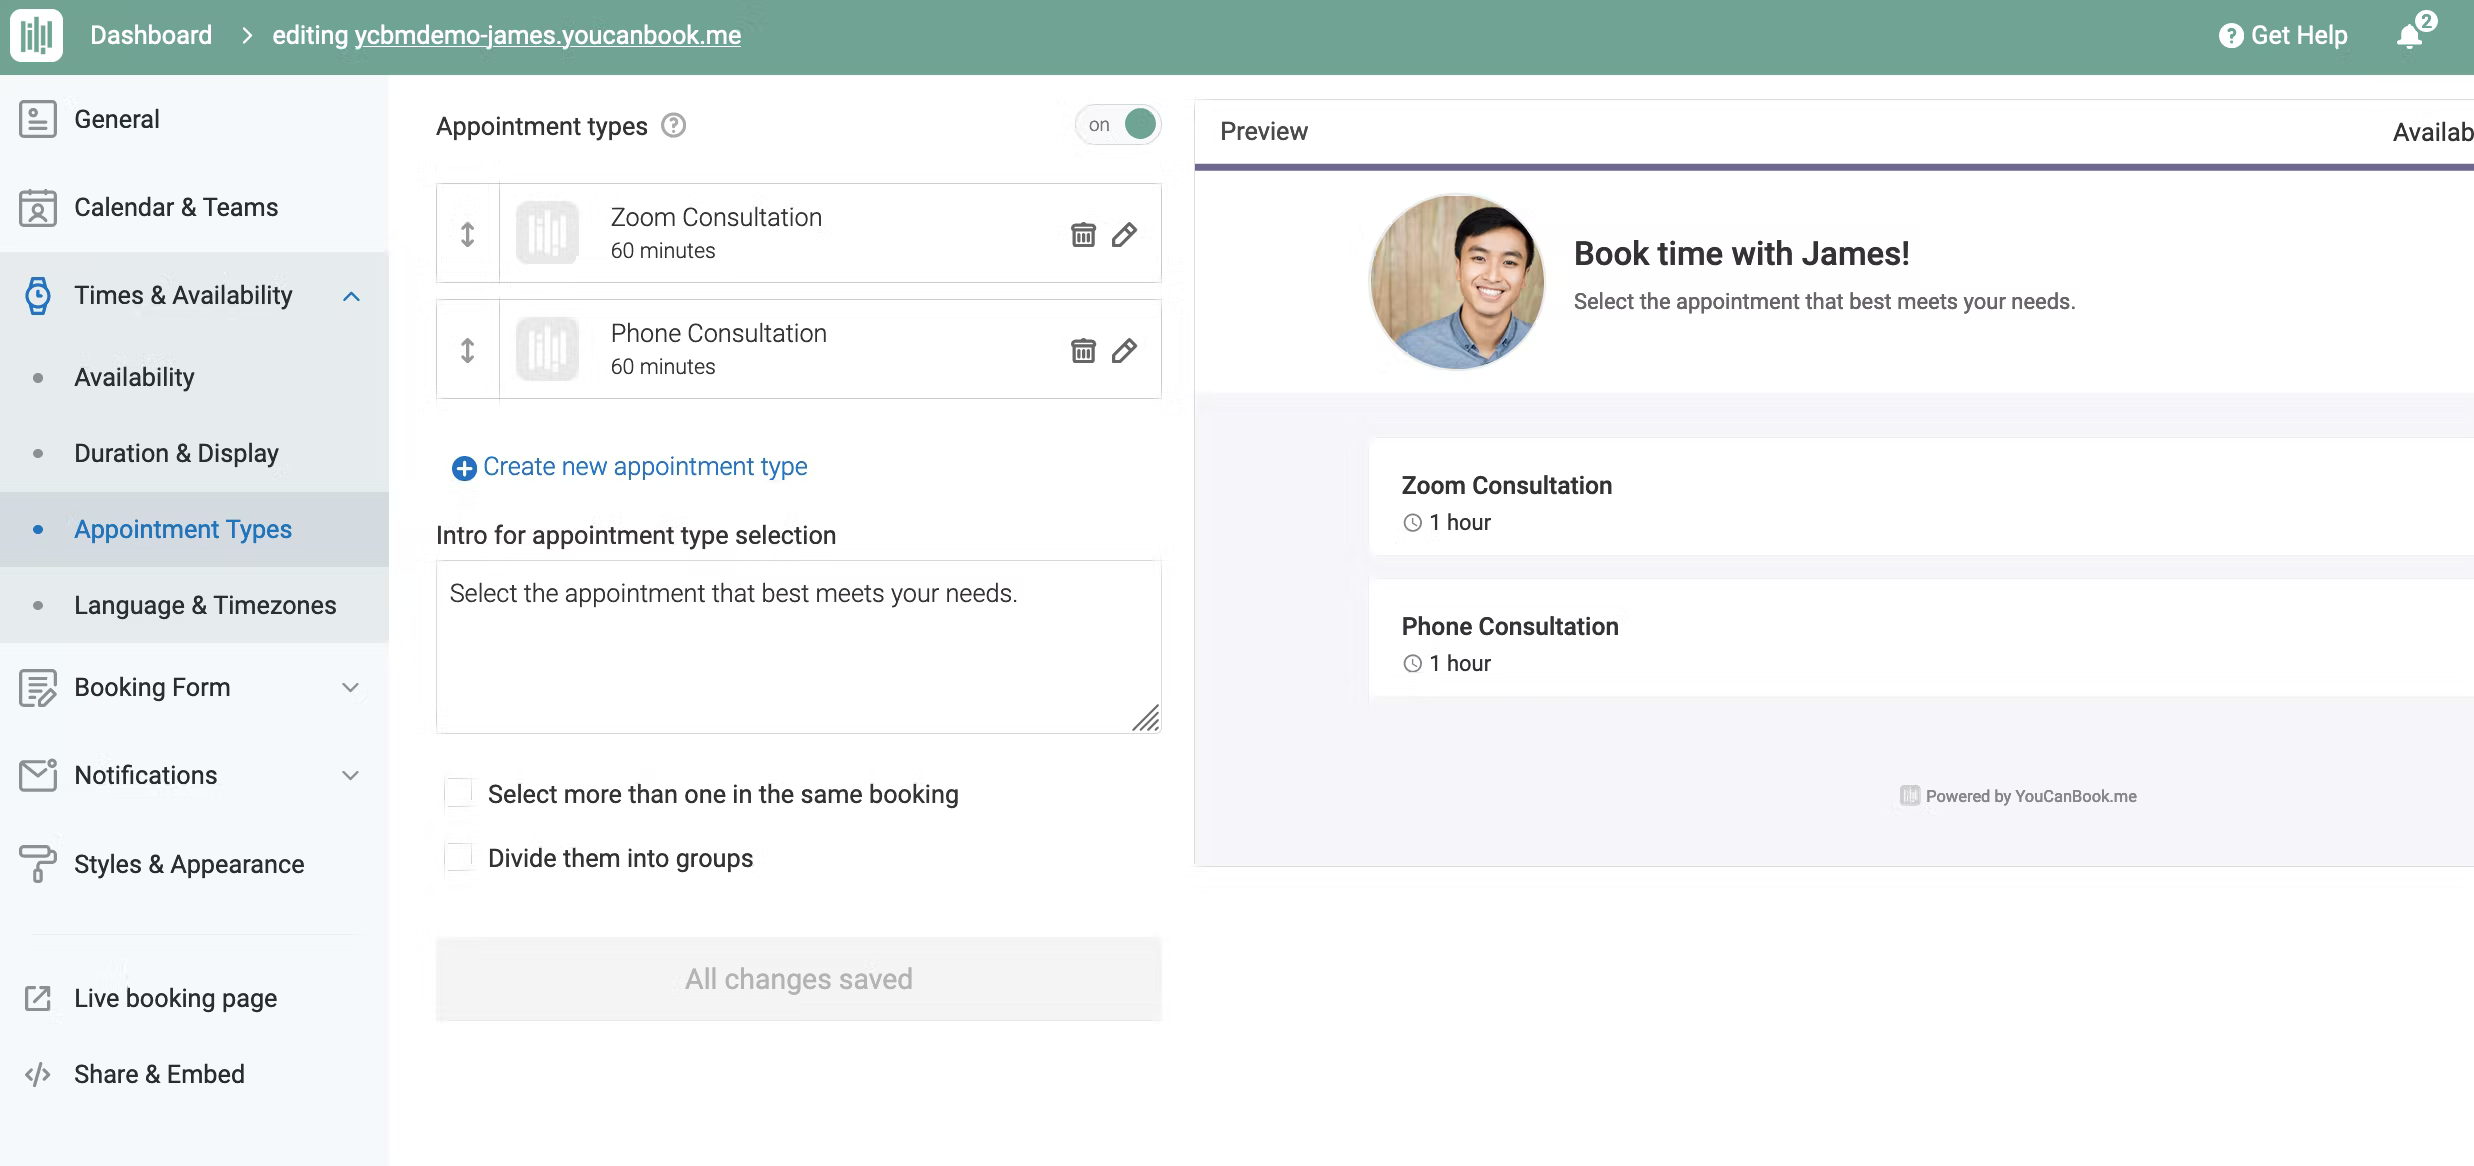Screen dimensions: 2474x1166
Task: Open the Live booking page
Action: pos(174,997)
